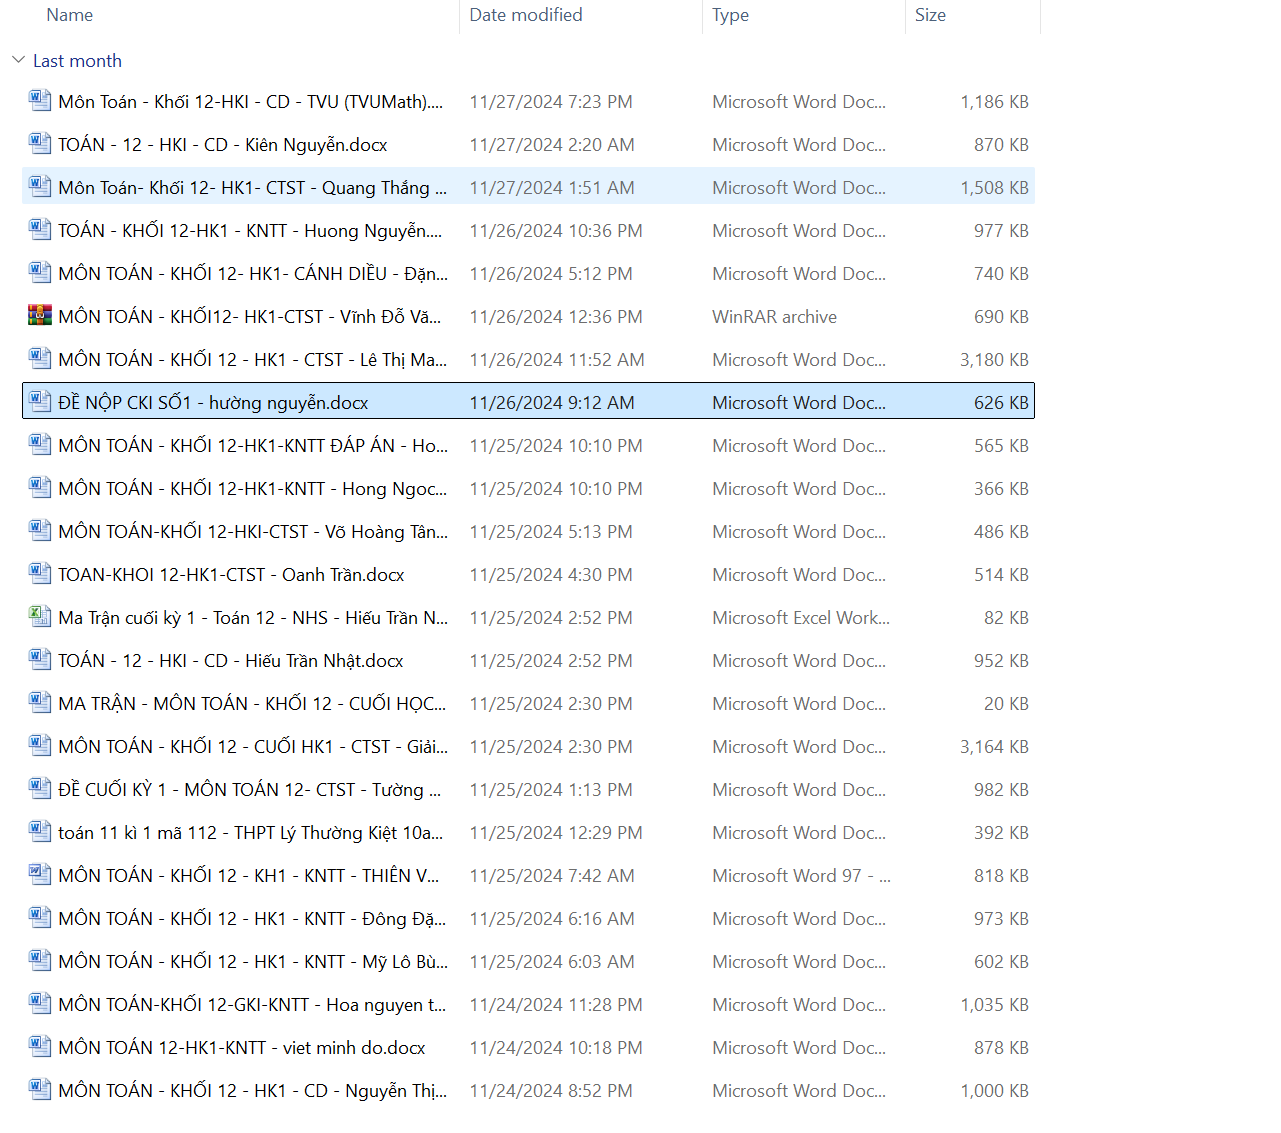Image resolution: width=1281 pixels, height=1133 pixels.
Task: Select archive name MÔN TOÁN KHỐI12 Vĩnh Đỗ
Action: coord(249,317)
